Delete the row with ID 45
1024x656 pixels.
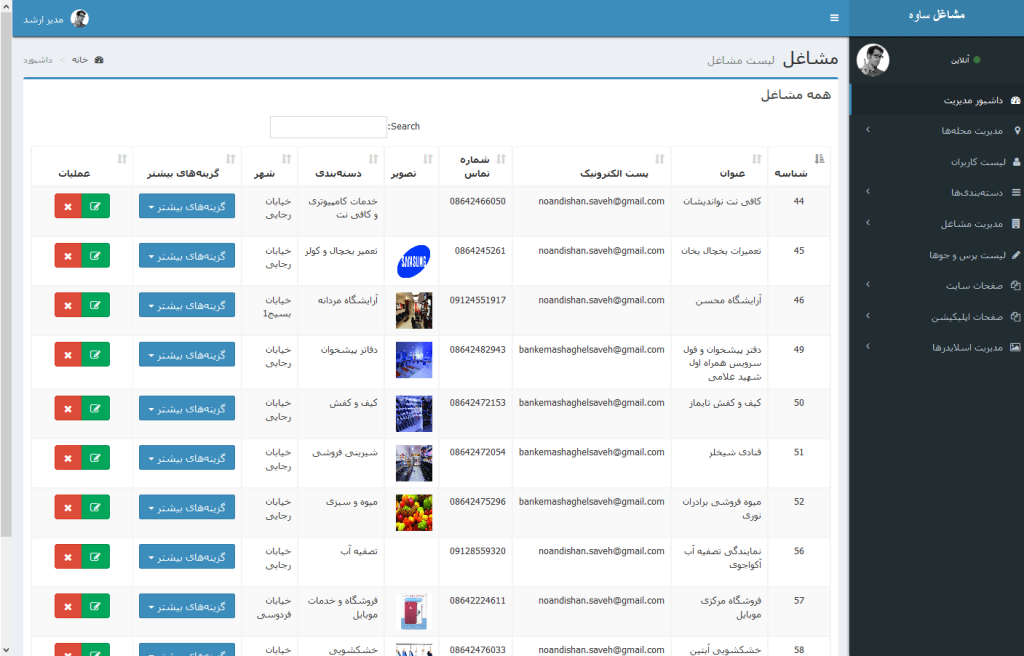[x=68, y=255]
